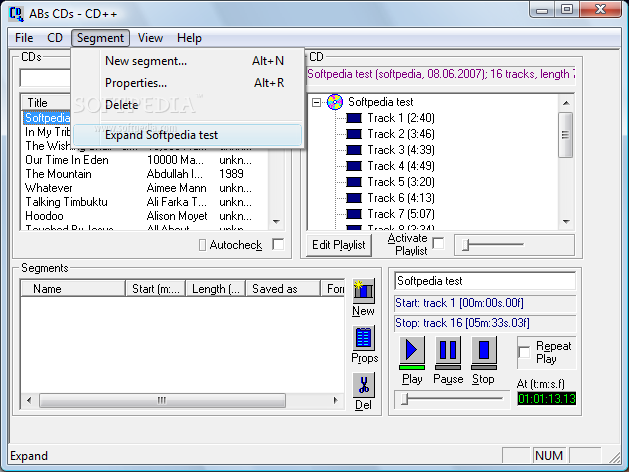
Task: Click the Title column header
Action: pos(47,103)
